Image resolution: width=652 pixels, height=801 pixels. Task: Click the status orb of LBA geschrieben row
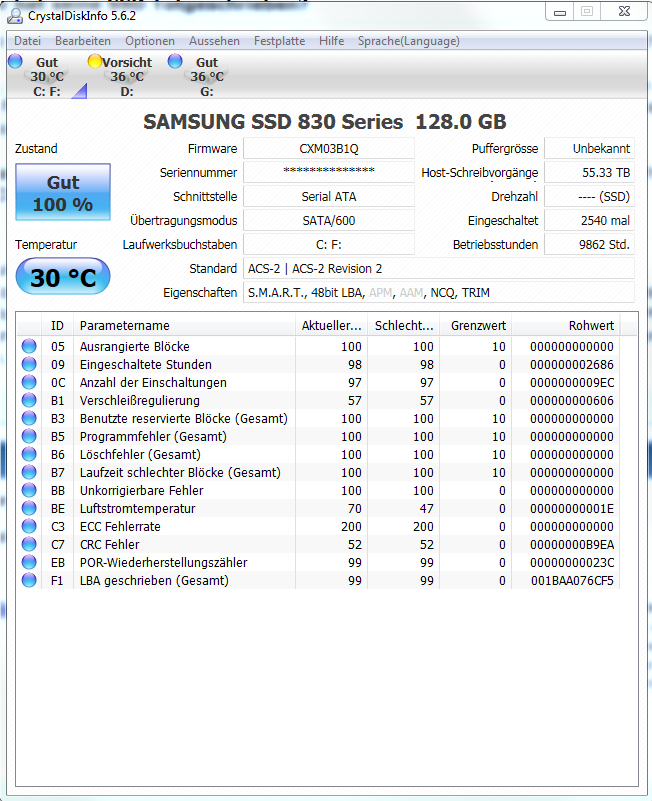[29, 580]
